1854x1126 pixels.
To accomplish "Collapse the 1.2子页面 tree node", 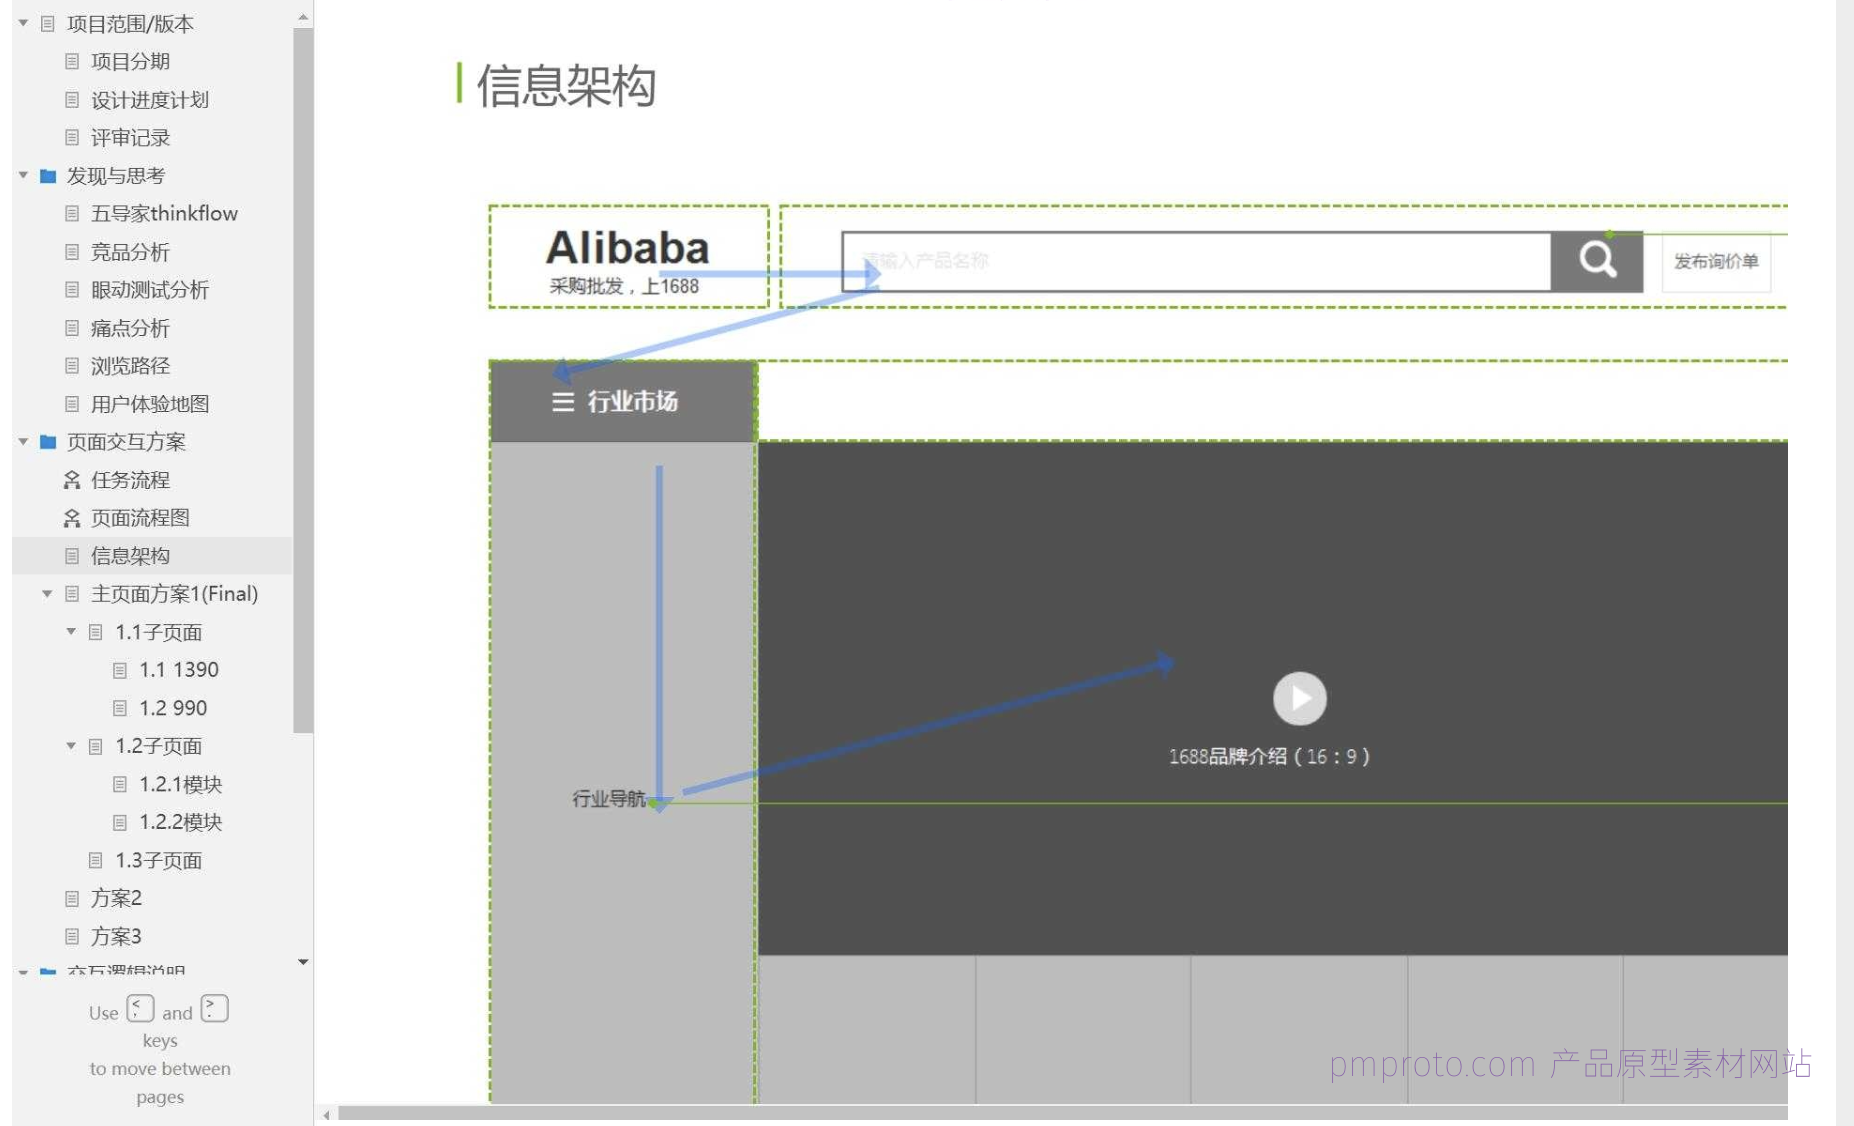I will pos(71,746).
